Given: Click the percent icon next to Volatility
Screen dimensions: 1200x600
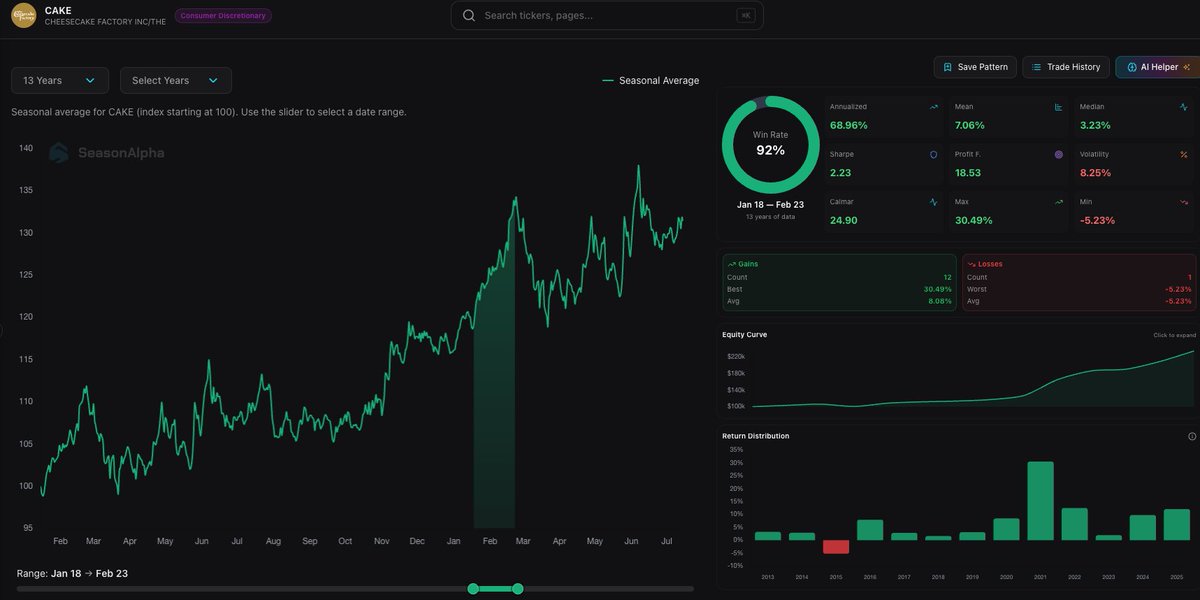Looking at the screenshot, I should tap(1185, 154).
